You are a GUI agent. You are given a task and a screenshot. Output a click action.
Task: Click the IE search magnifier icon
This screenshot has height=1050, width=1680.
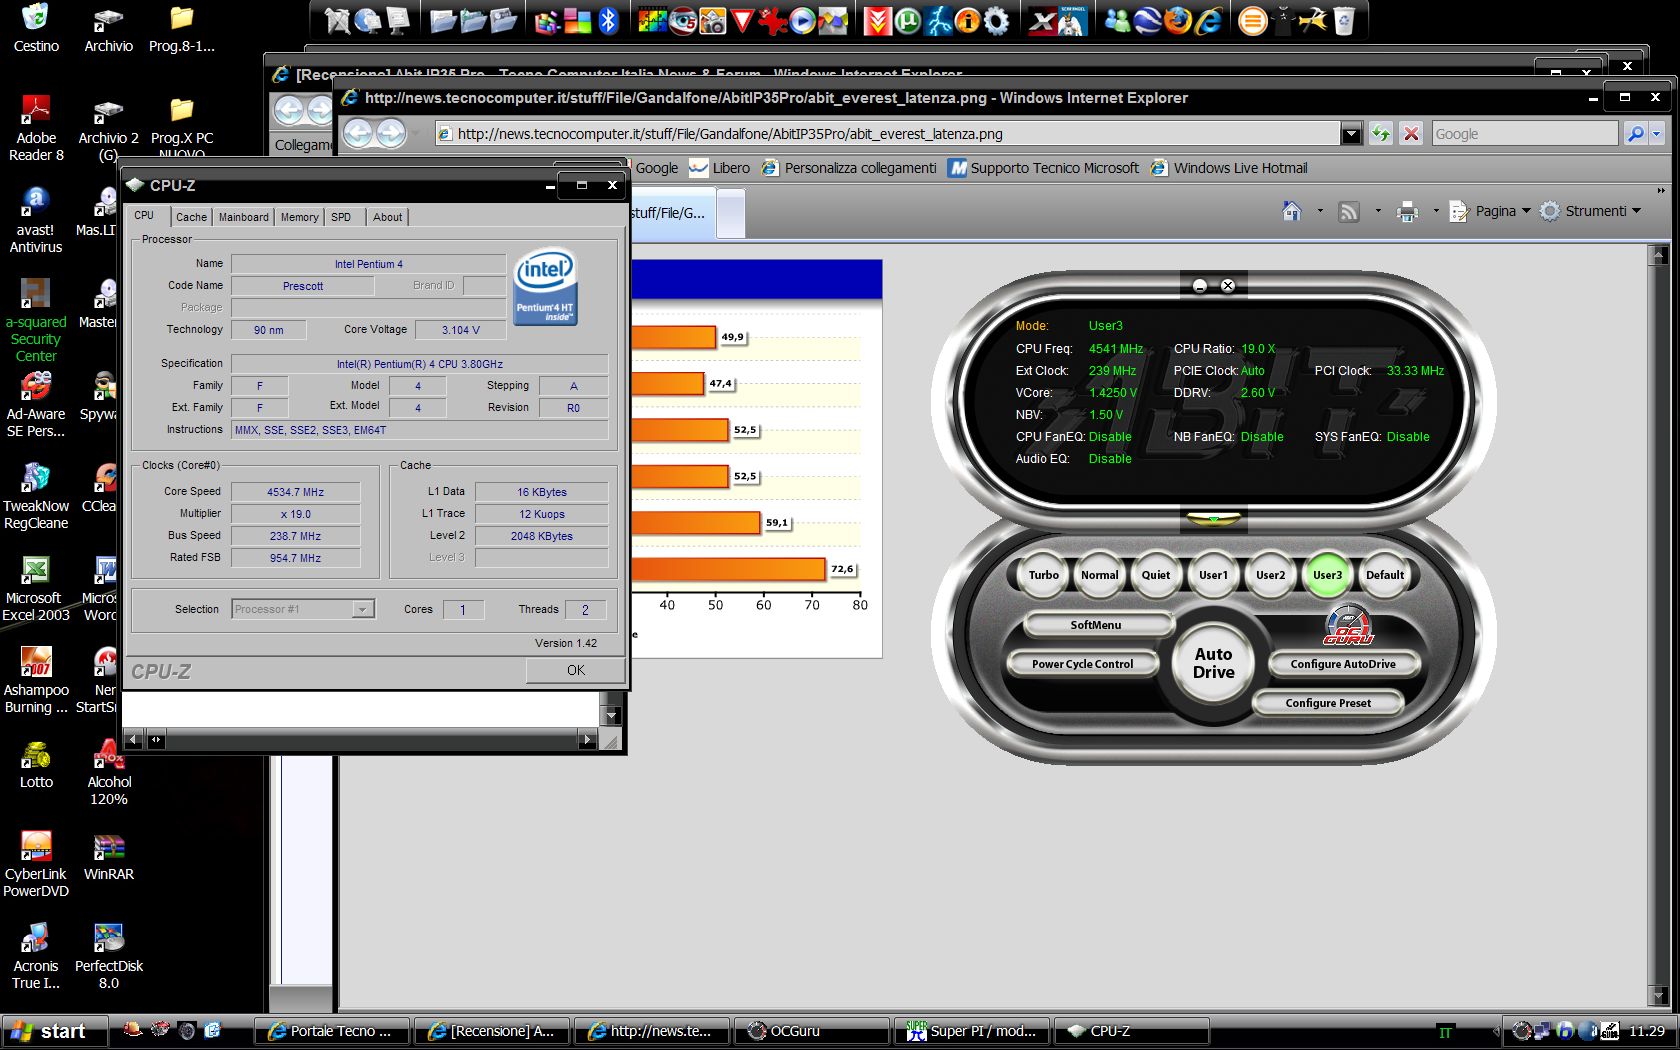(1635, 133)
